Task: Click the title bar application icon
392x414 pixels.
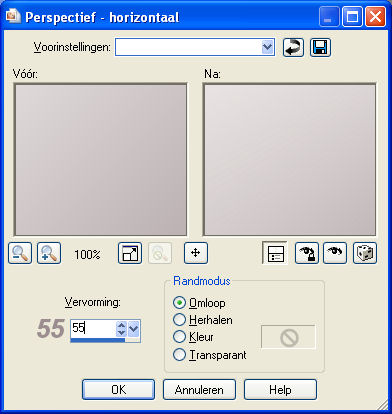Action: 13,17
